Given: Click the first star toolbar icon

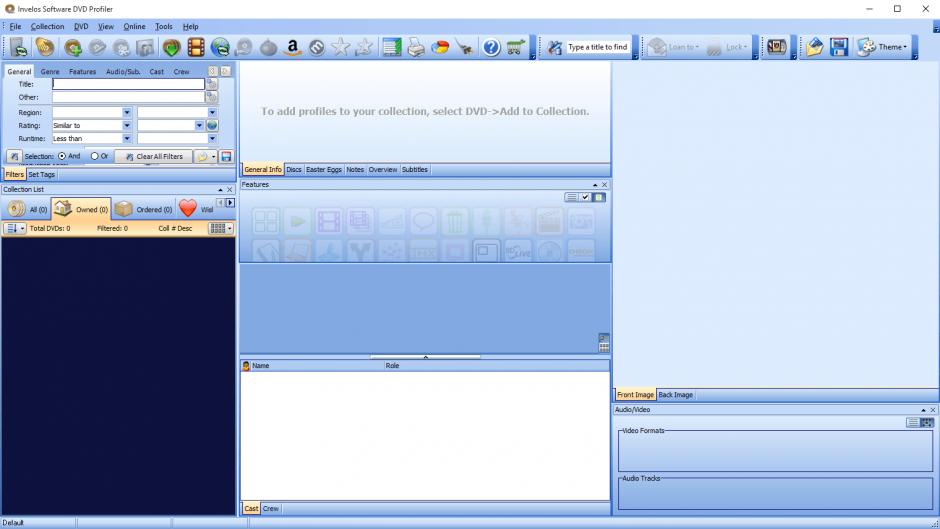Looking at the screenshot, I should tap(341, 47).
